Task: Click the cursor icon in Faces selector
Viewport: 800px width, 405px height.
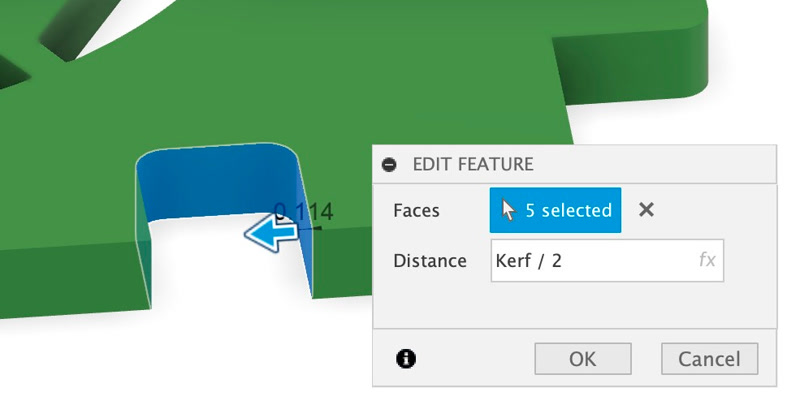Action: [509, 210]
